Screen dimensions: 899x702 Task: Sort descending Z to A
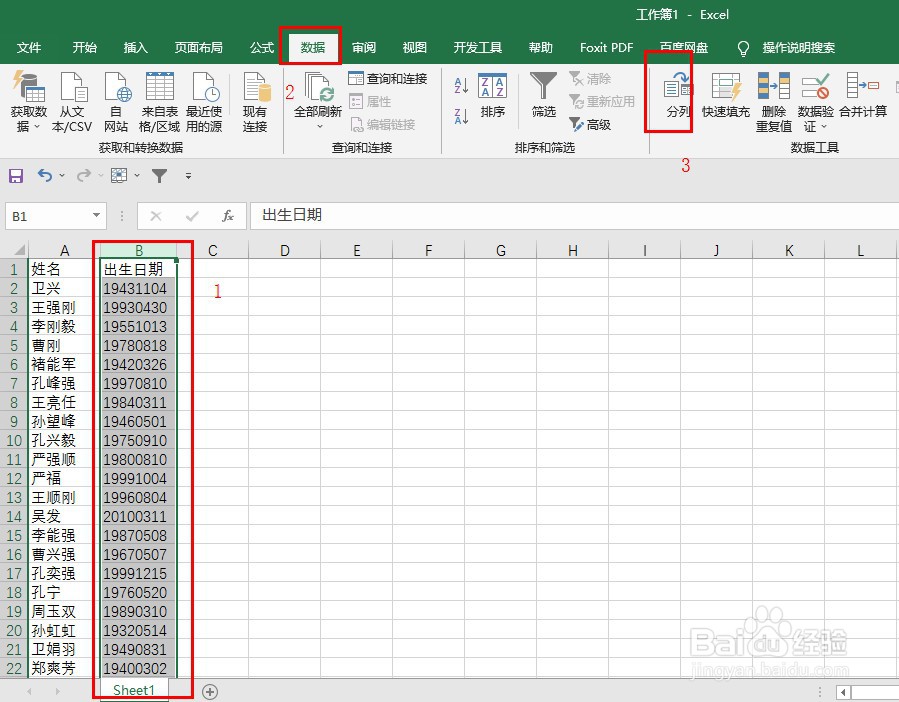tap(462, 116)
